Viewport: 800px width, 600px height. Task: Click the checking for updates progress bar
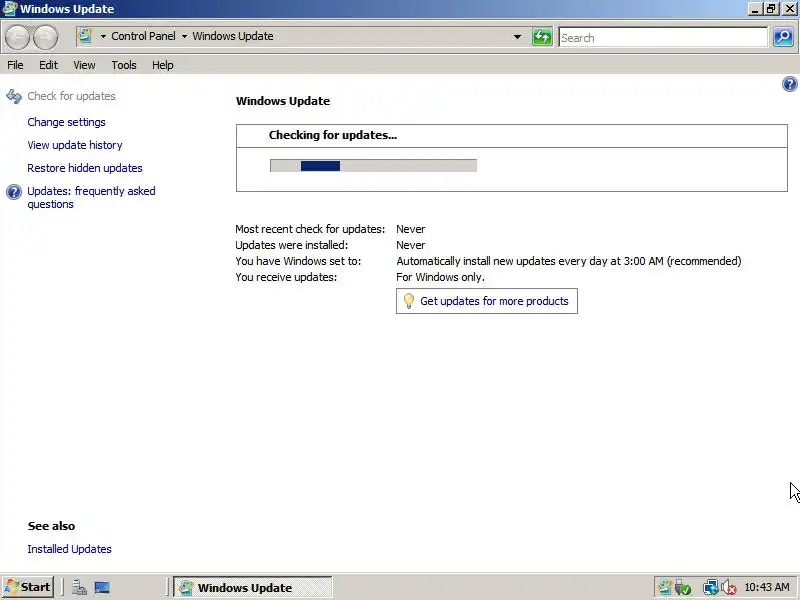coord(373,165)
